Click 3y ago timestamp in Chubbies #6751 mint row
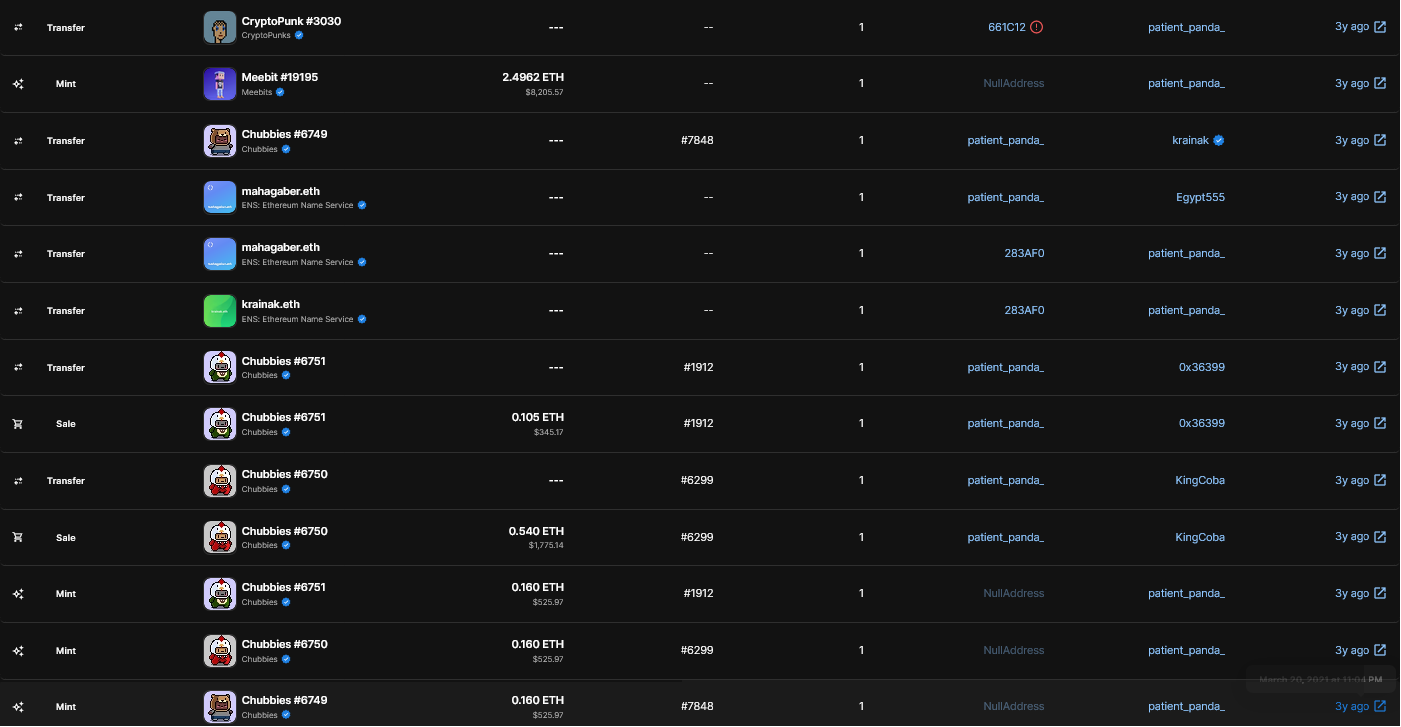 tap(1352, 593)
